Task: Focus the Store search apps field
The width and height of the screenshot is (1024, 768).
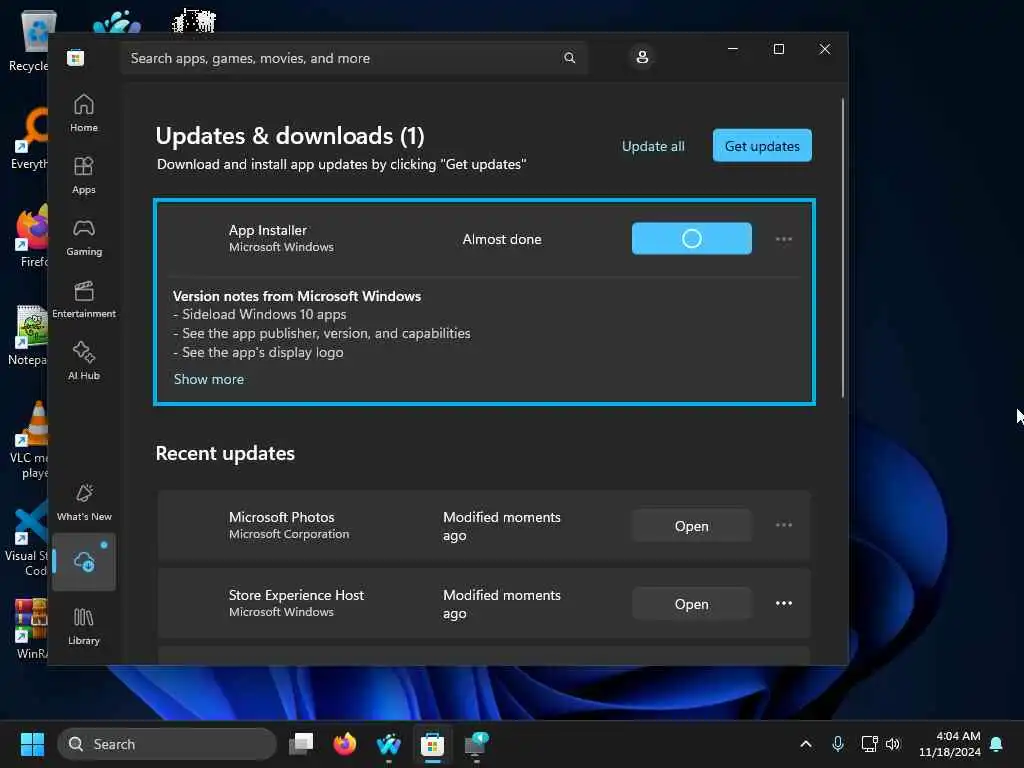Action: pos(353,58)
